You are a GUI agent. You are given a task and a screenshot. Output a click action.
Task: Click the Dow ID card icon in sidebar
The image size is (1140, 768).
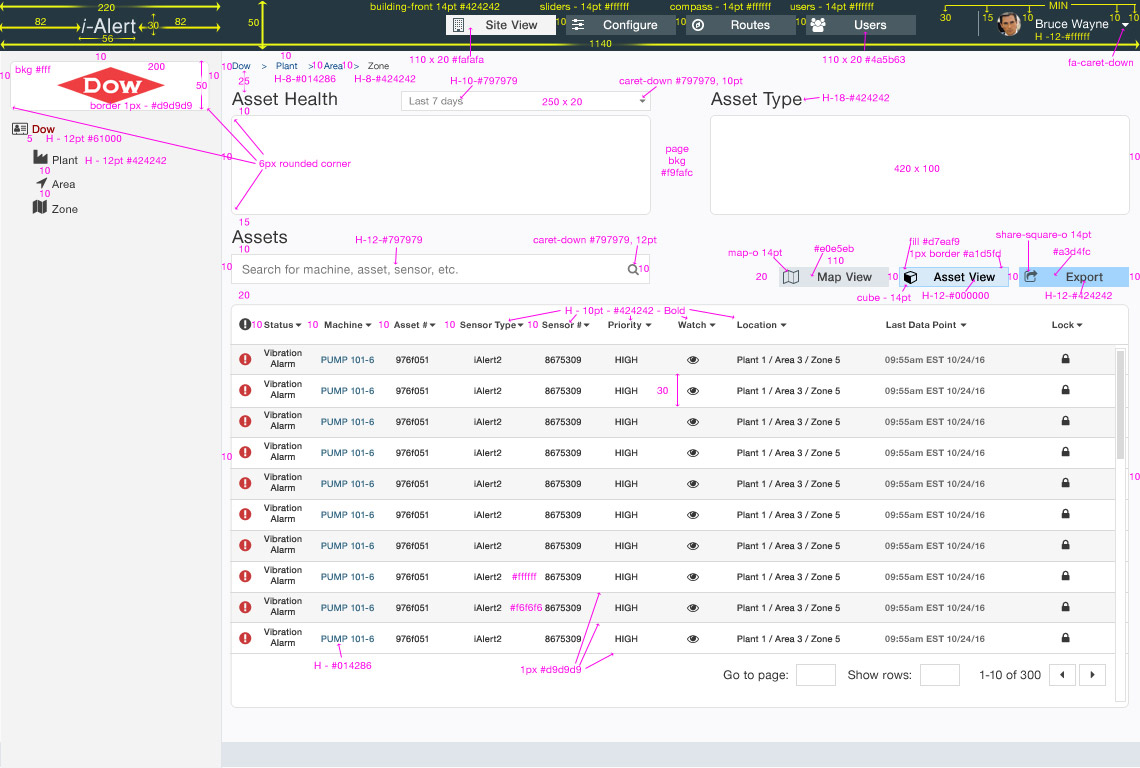20,129
